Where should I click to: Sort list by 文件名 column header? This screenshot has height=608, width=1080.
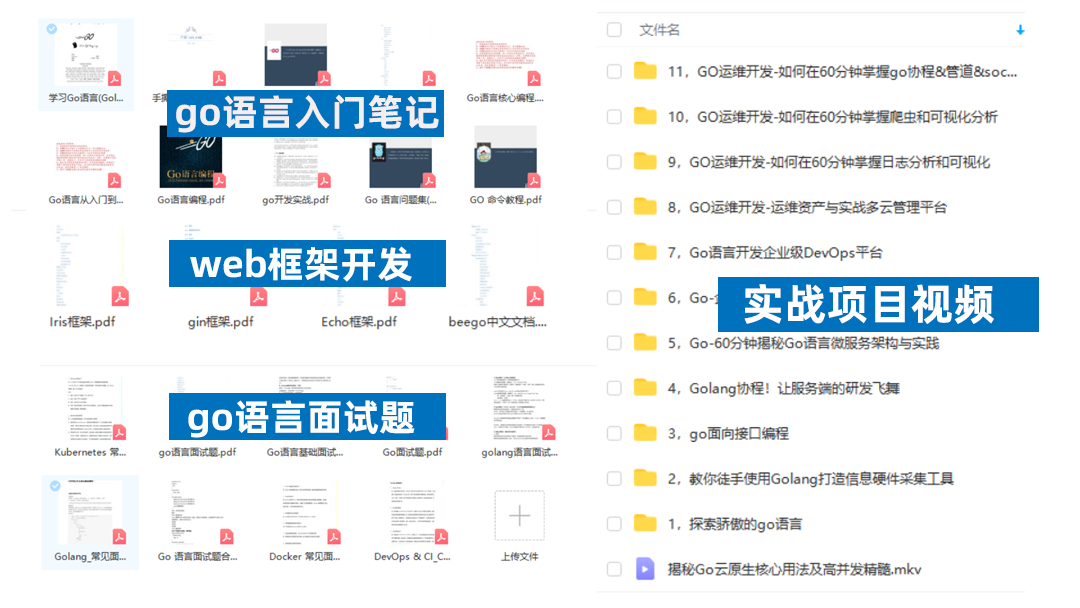(660, 30)
